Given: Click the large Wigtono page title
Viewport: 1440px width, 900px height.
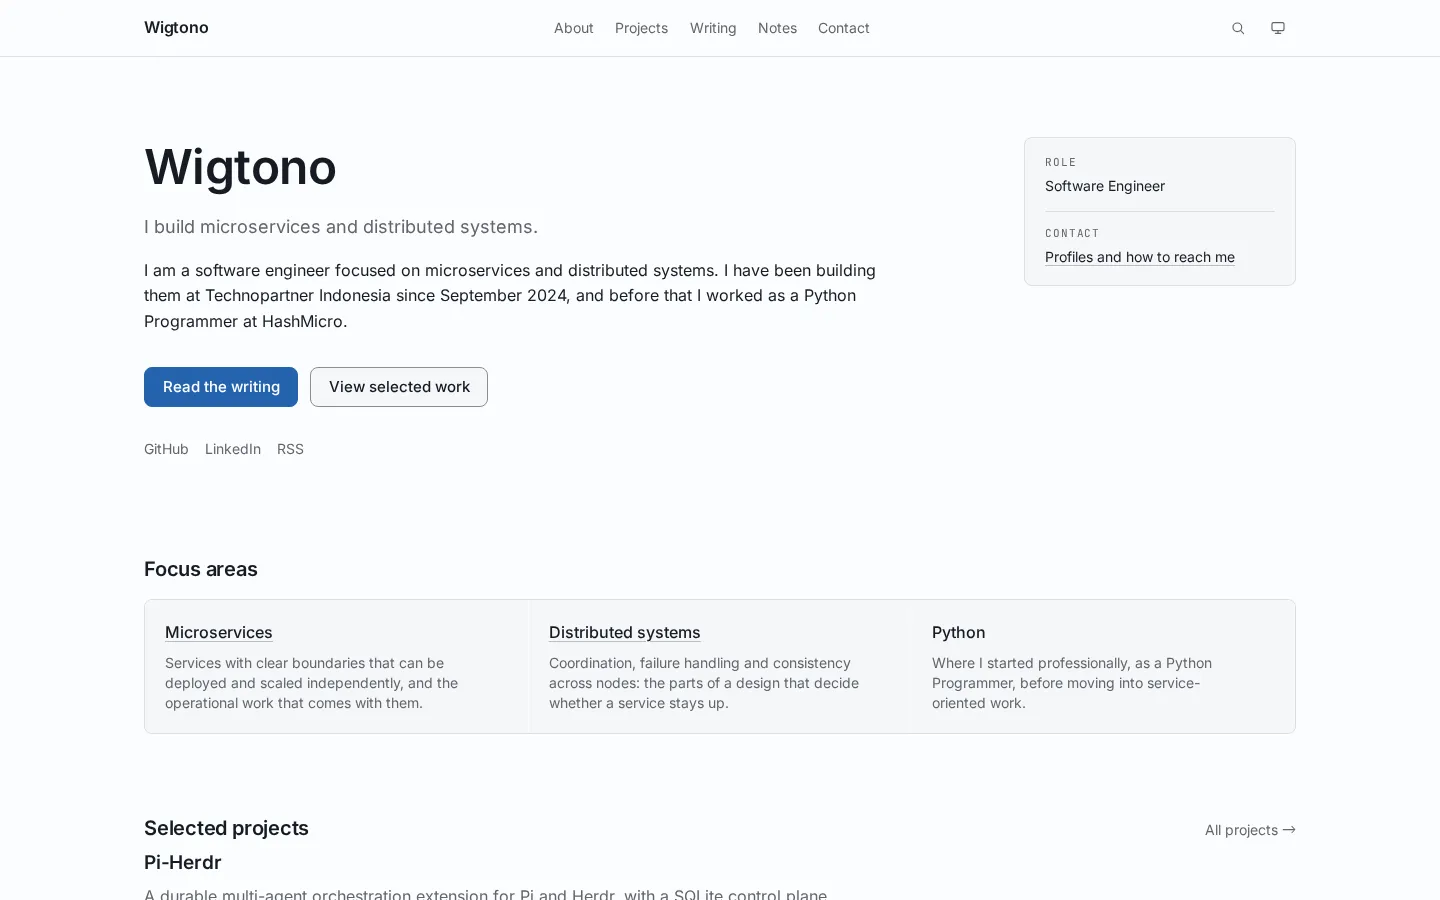Looking at the screenshot, I should [240, 166].
